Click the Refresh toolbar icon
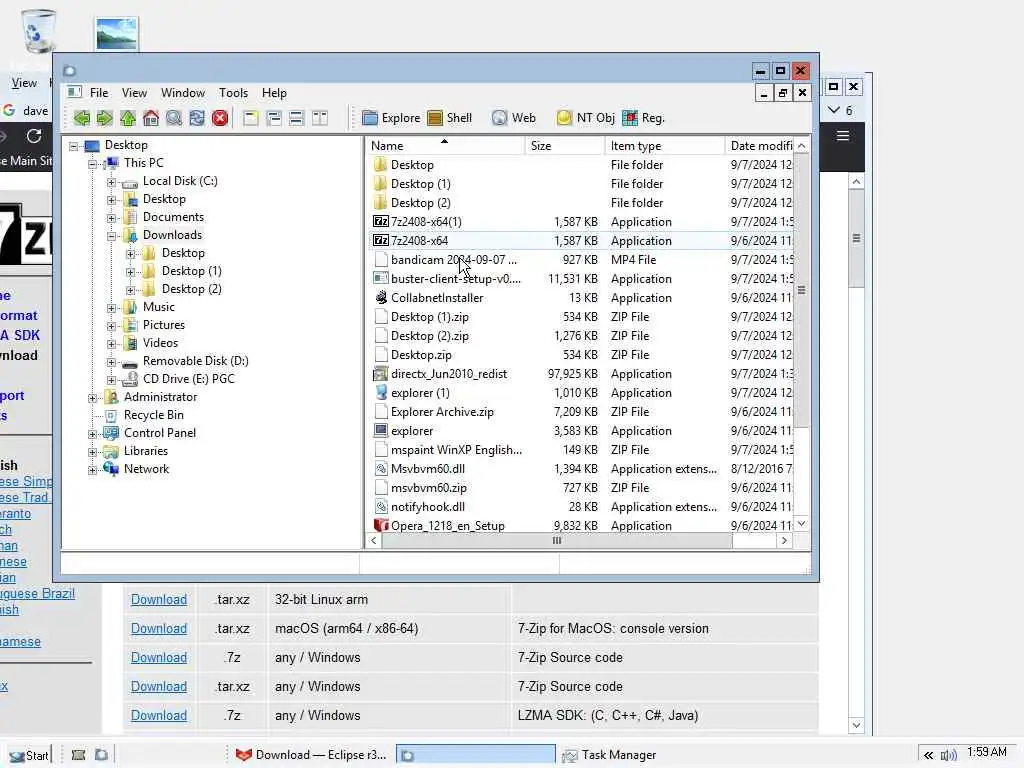The width and height of the screenshot is (1024, 768). point(197,118)
